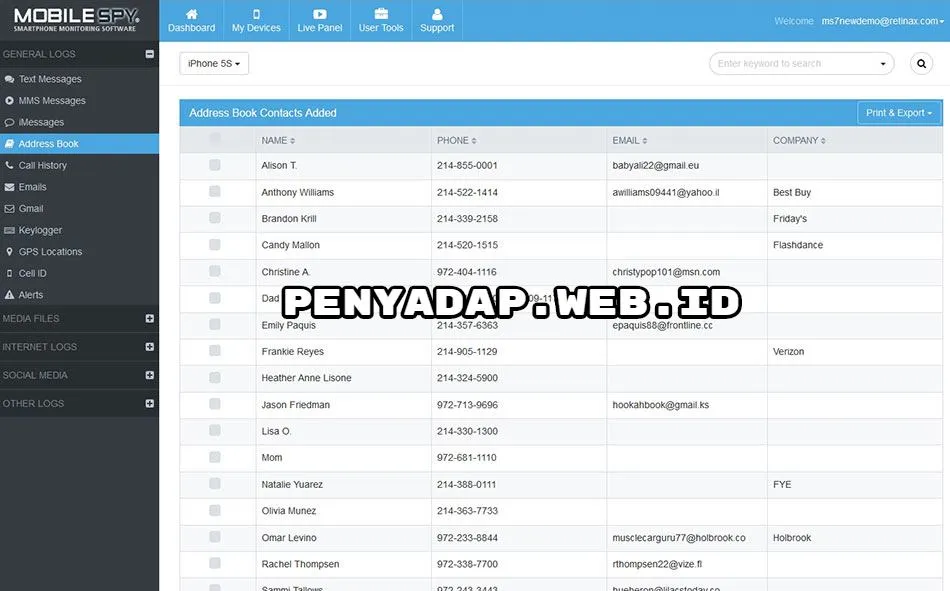This screenshot has width=950, height=591.
Task: Check the Jason Friedman row checkbox
Action: click(x=214, y=404)
